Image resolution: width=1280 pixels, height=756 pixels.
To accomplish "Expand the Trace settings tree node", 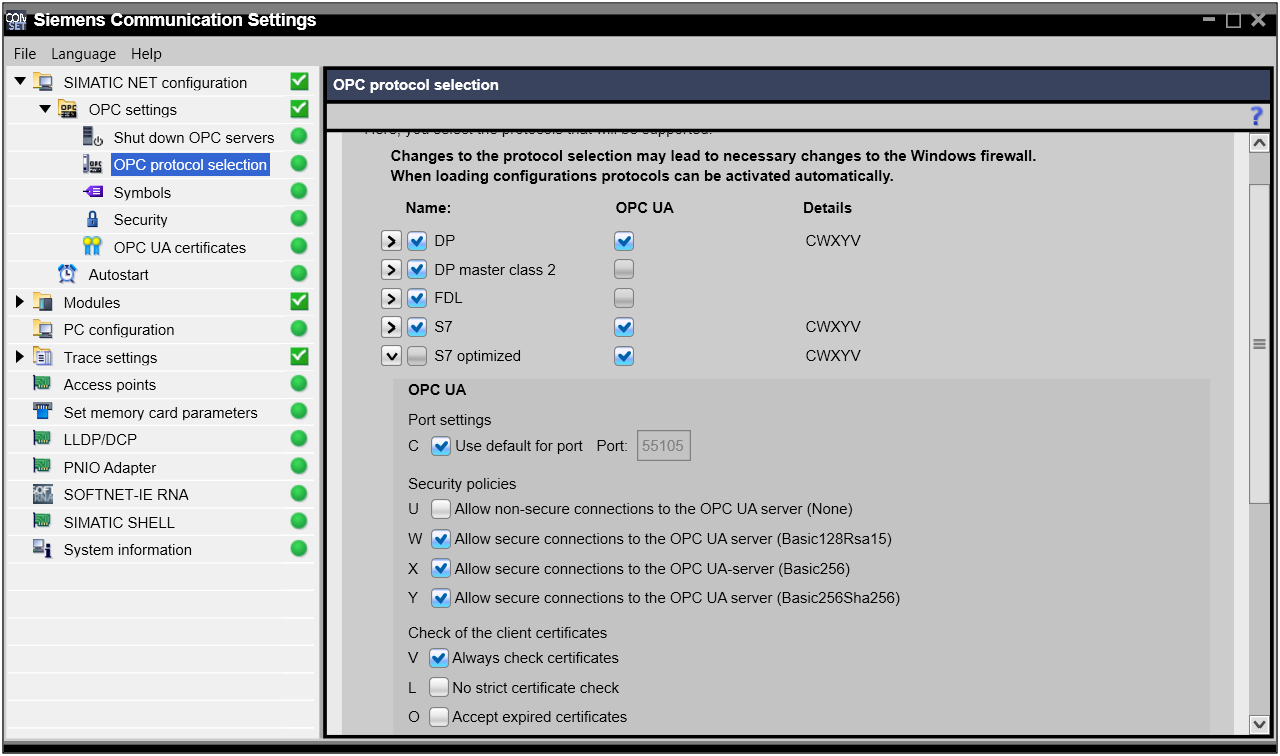I will coord(20,357).
